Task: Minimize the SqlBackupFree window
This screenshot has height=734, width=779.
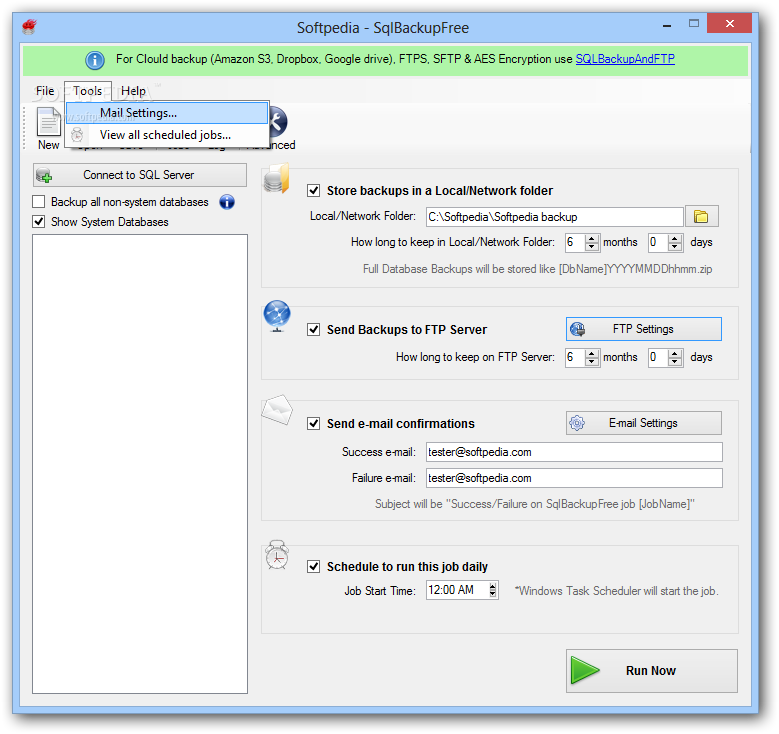Action: (x=667, y=24)
